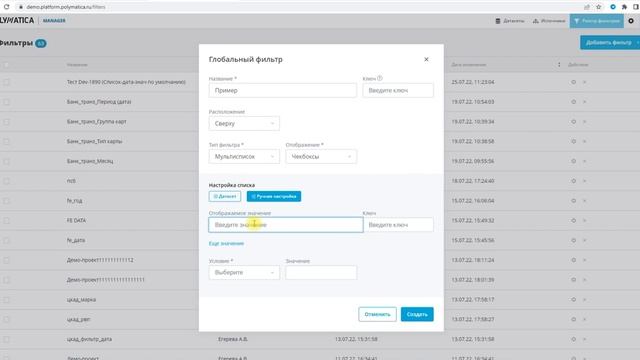This screenshot has width=640, height=360.
Task: Click the Значение input field
Action: [321, 272]
